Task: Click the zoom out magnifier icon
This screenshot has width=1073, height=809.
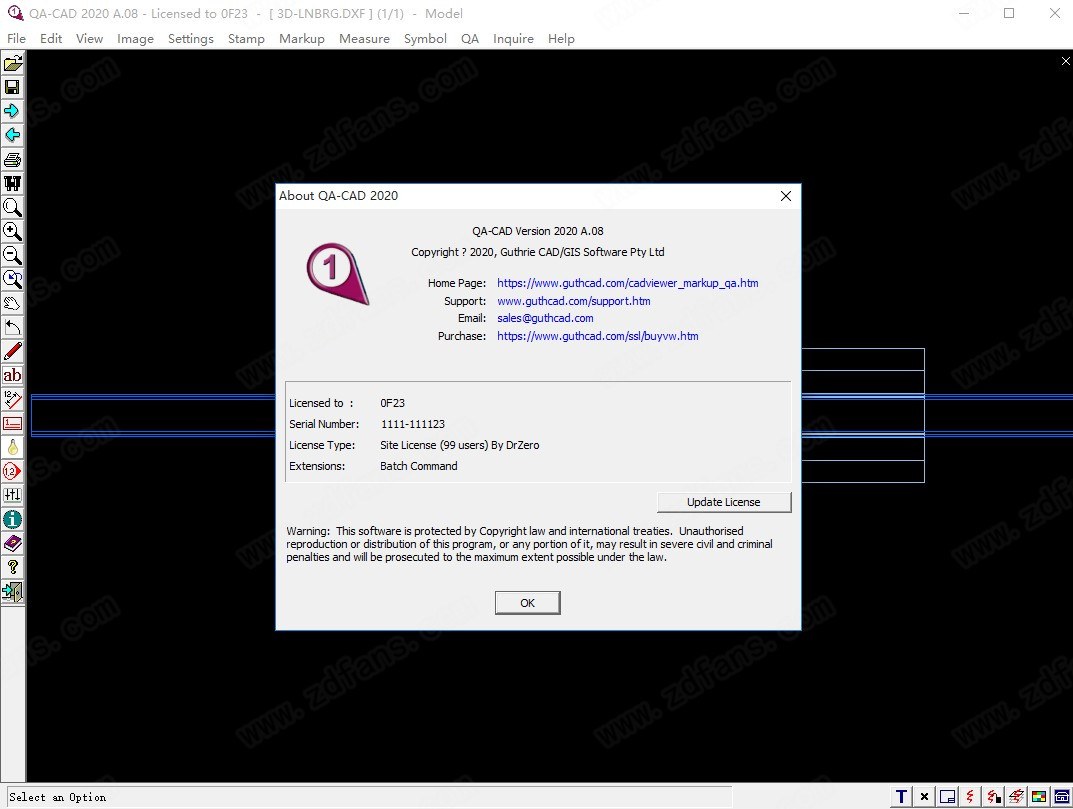Action: click(12, 255)
